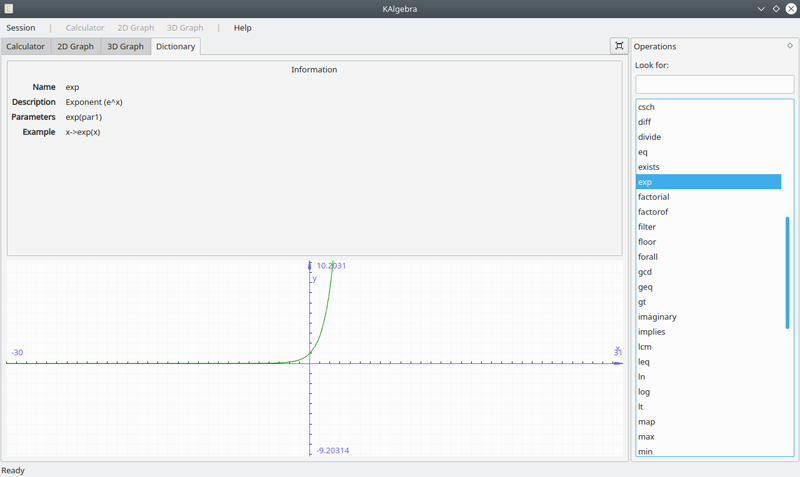Select the 'ln' operation entry
800x477 pixels.
pos(642,377)
